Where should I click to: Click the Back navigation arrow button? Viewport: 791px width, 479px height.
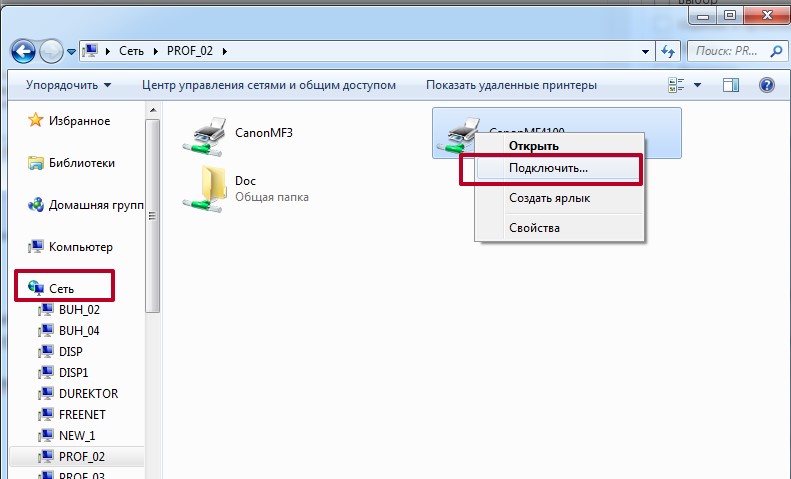click(x=25, y=50)
